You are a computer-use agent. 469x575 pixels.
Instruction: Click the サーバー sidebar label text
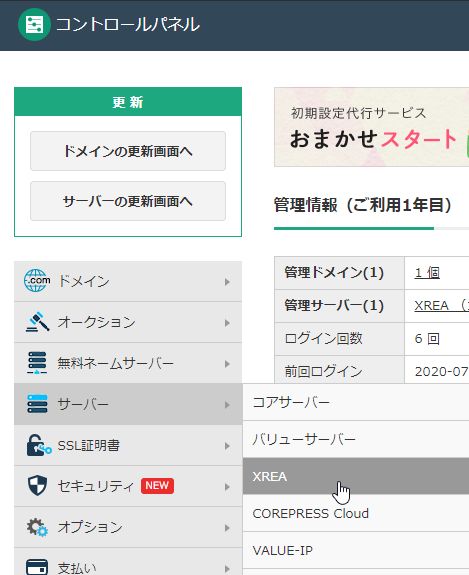tap(83, 404)
